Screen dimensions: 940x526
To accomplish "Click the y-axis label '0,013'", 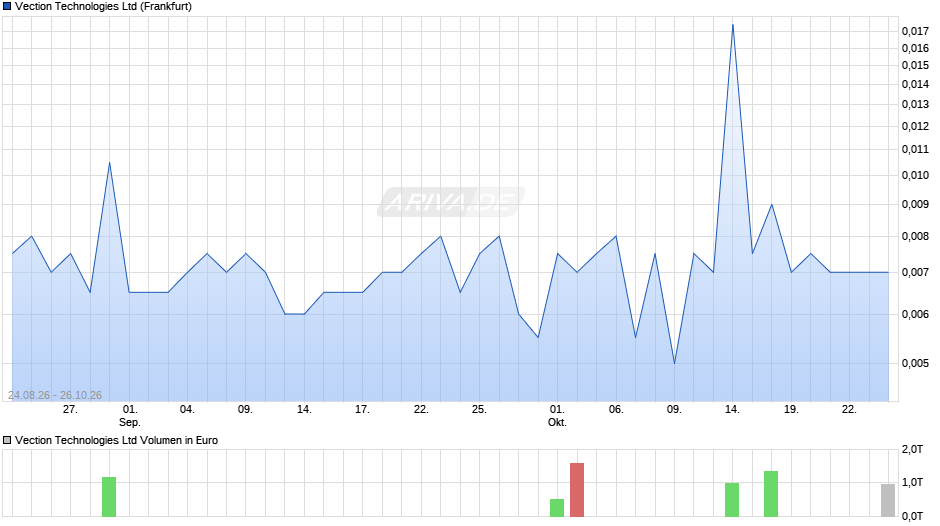I will 915,104.
